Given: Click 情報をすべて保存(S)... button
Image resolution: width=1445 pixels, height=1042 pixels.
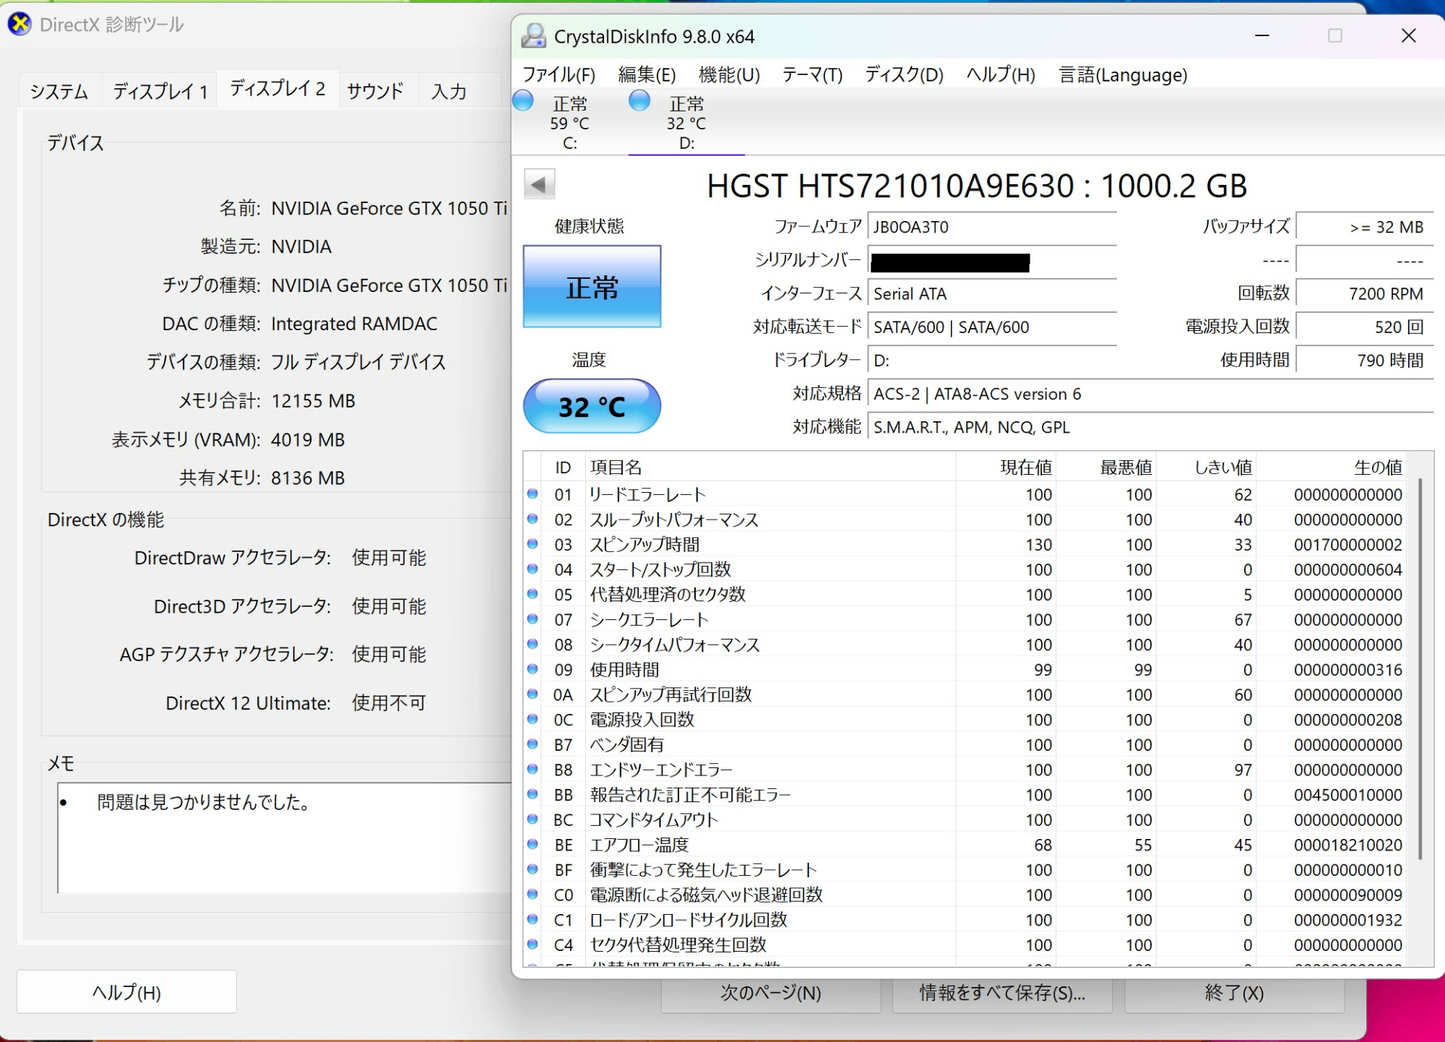Looking at the screenshot, I should 1002,993.
